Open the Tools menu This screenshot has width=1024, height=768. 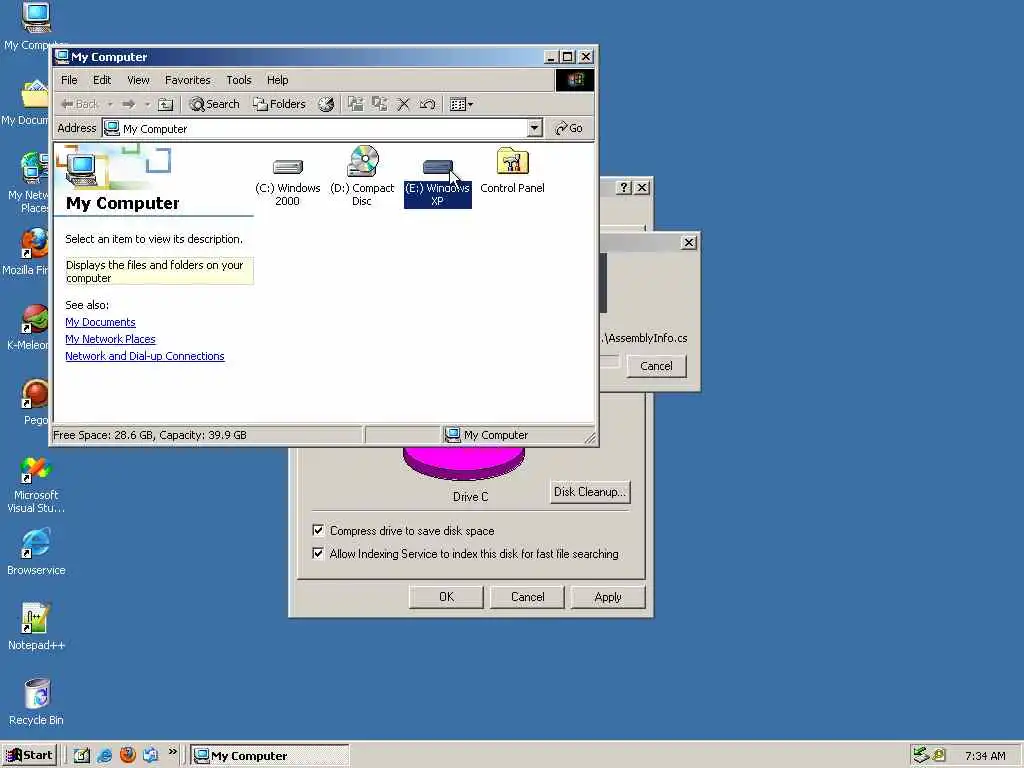(239, 80)
